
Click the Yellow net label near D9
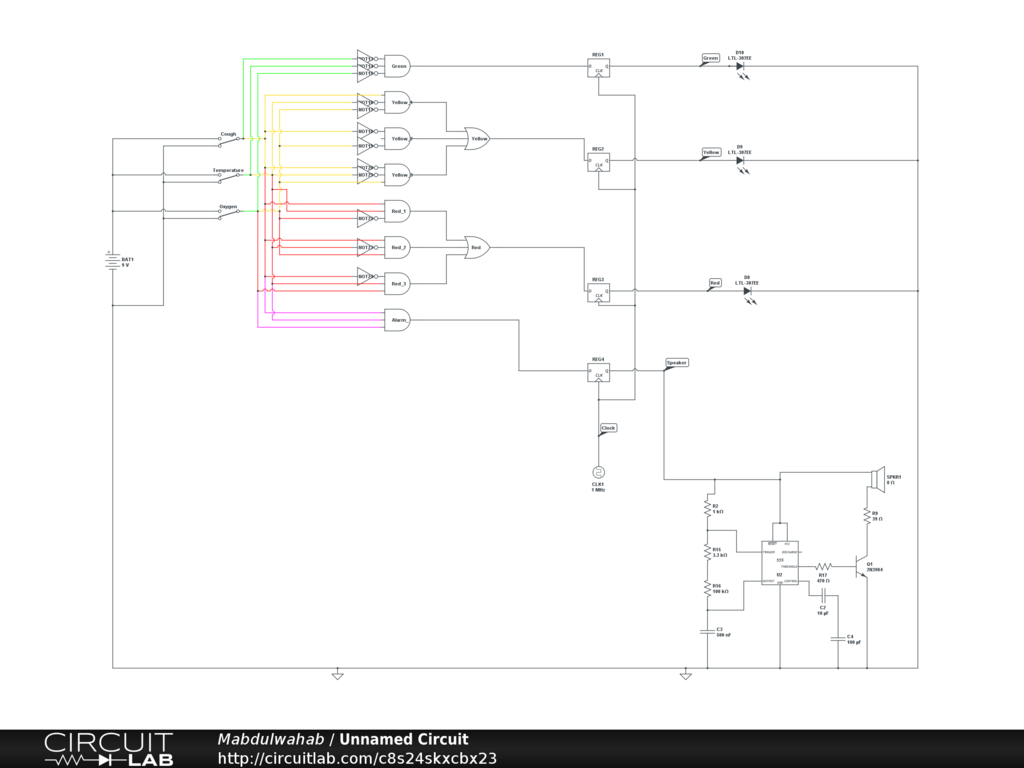pos(711,152)
